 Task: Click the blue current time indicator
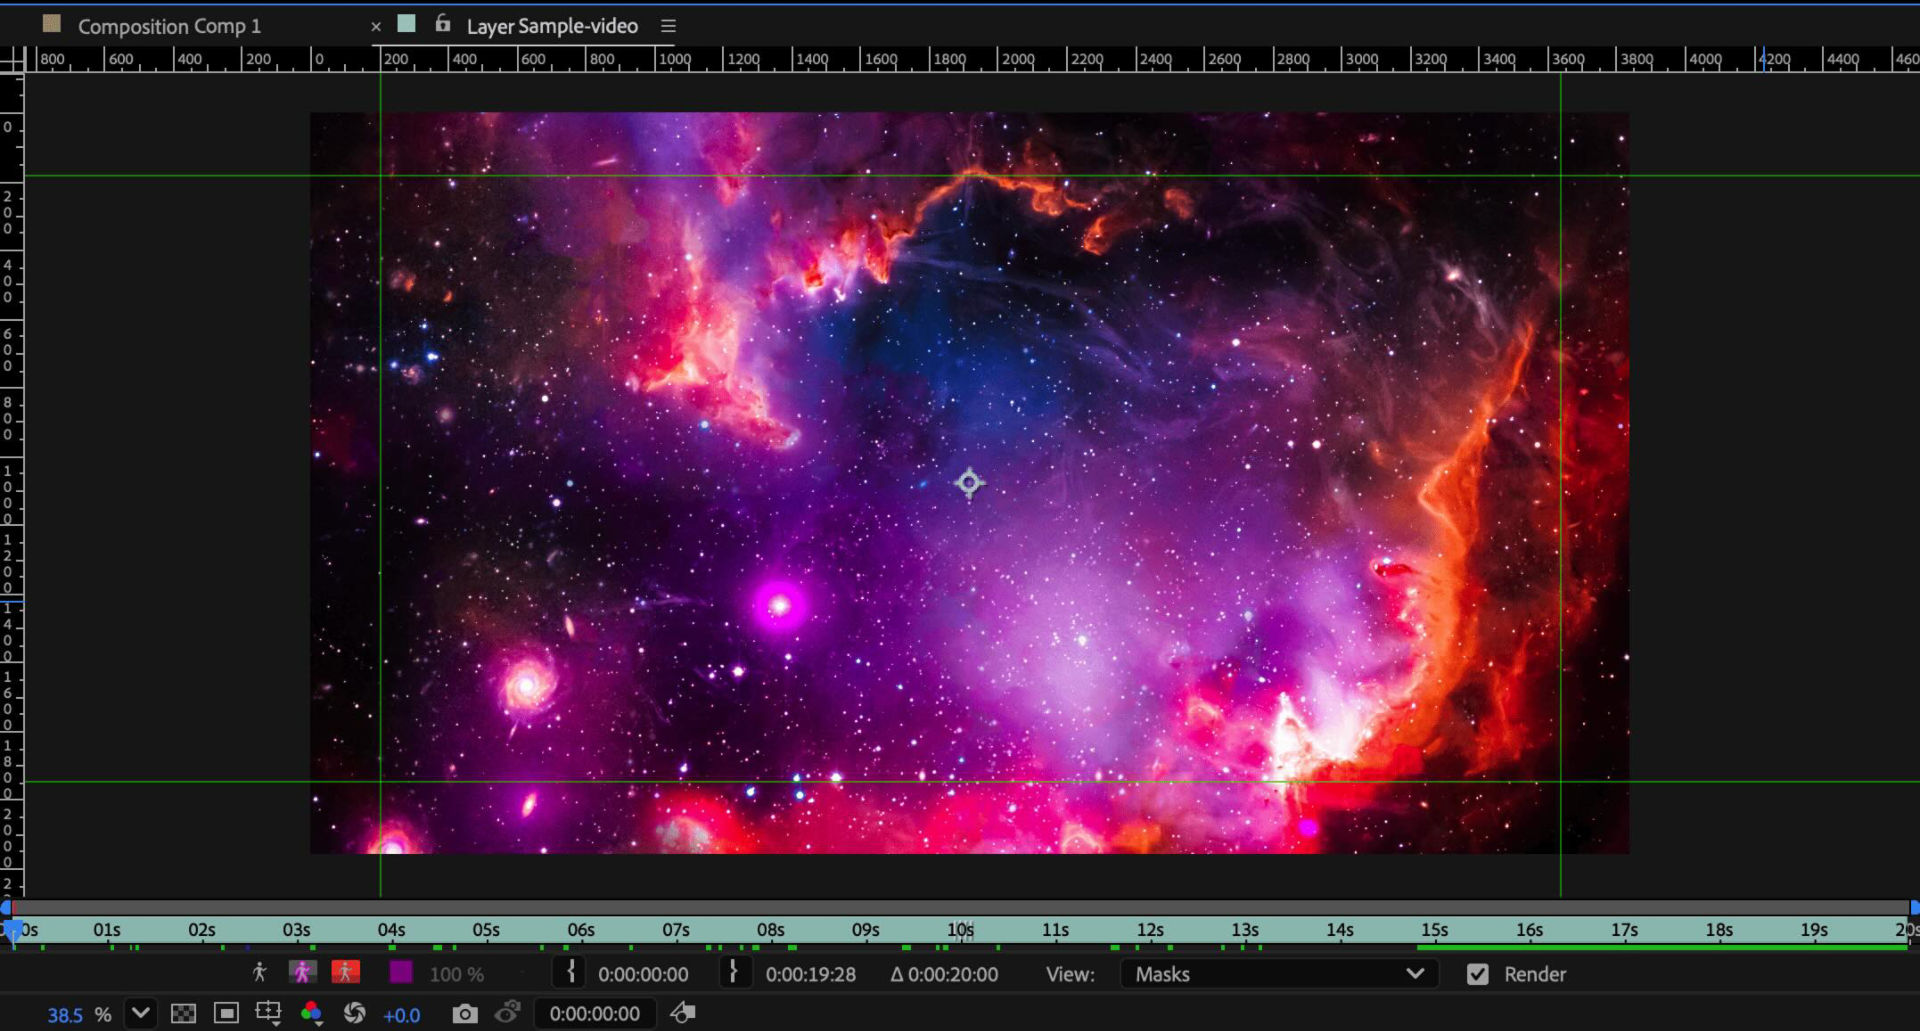[12, 932]
